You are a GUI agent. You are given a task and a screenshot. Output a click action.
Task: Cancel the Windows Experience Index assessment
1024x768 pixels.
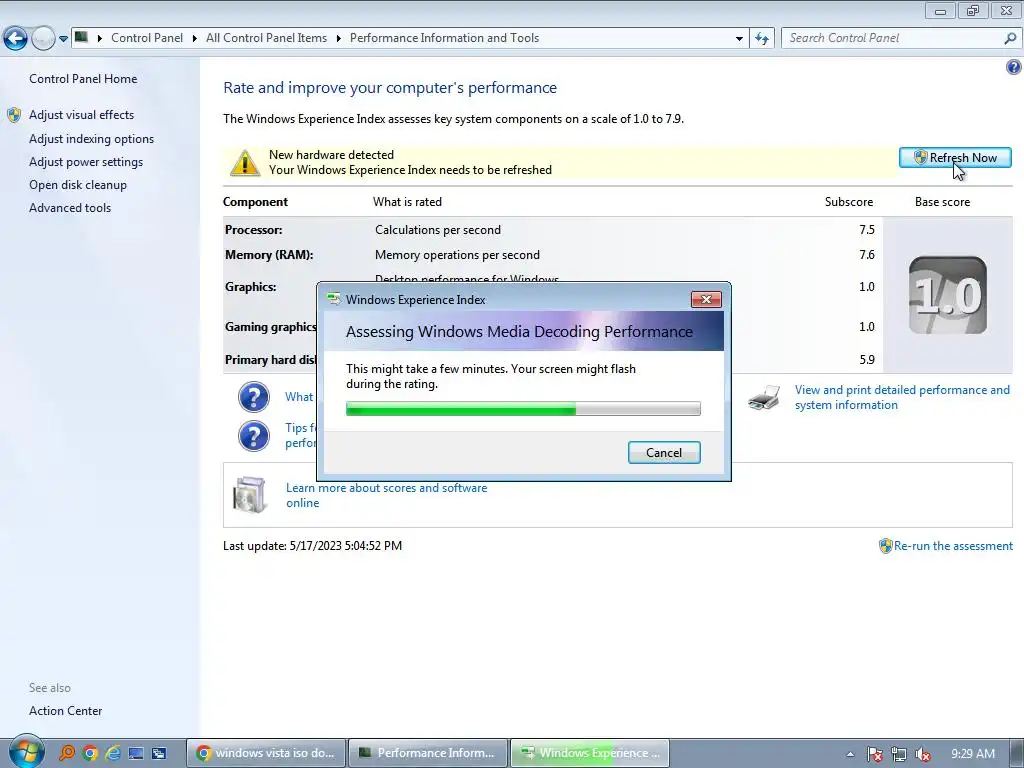click(664, 453)
